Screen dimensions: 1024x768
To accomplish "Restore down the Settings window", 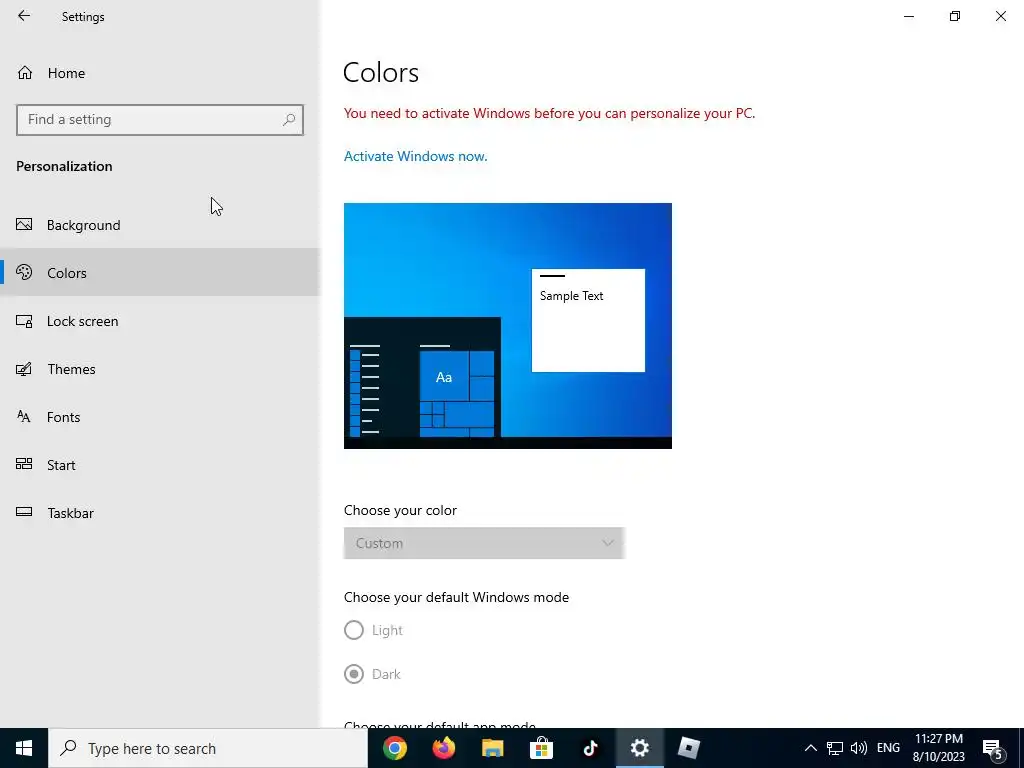I will tap(955, 16).
